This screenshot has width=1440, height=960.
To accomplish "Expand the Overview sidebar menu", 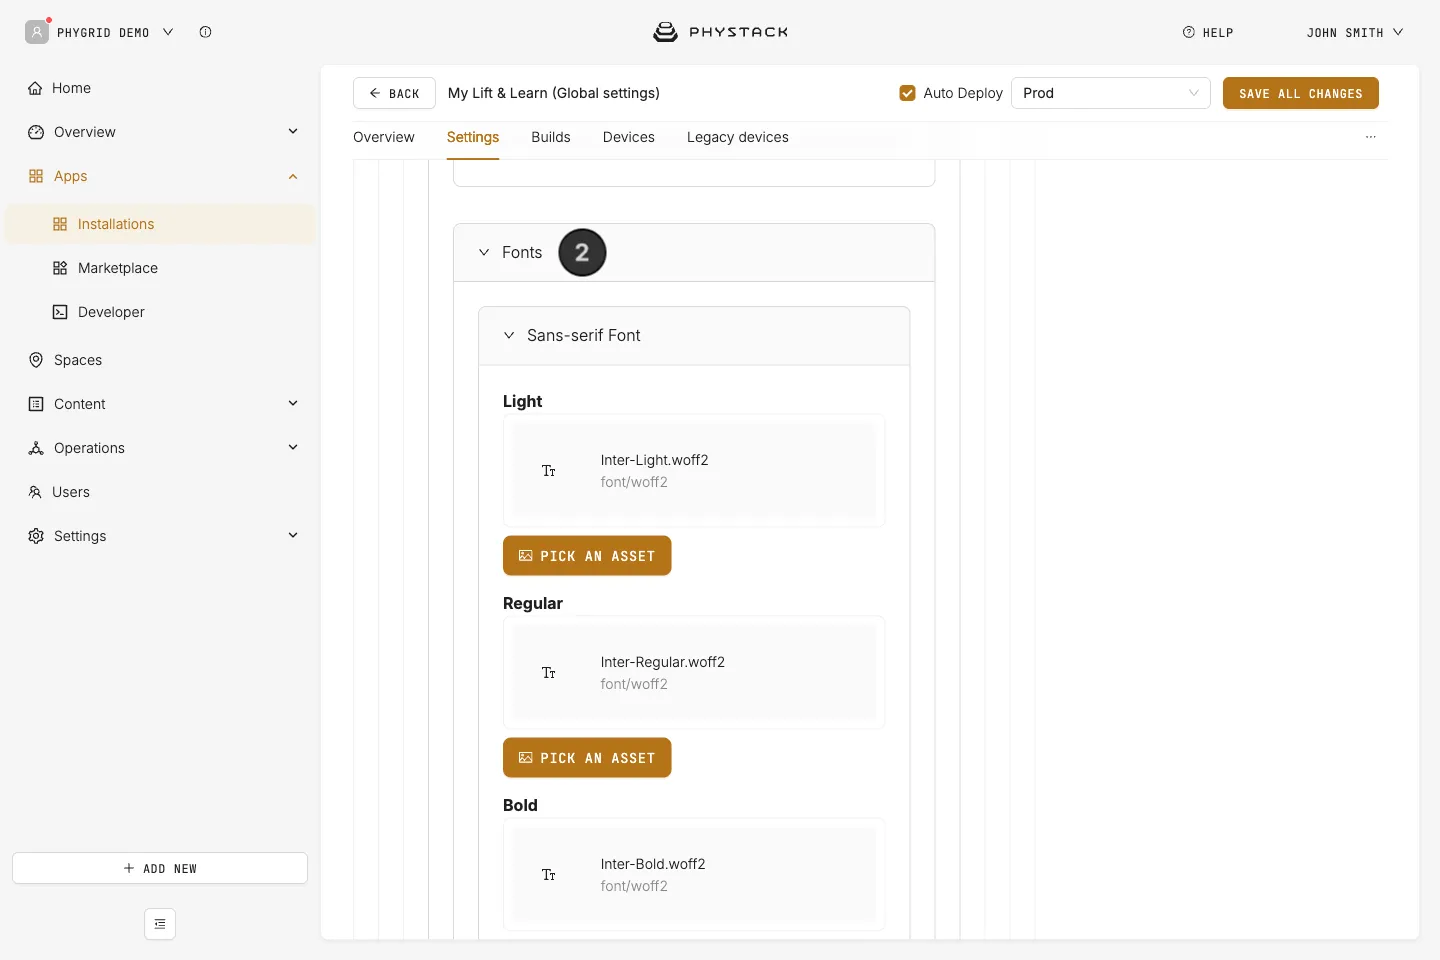I will [x=293, y=132].
